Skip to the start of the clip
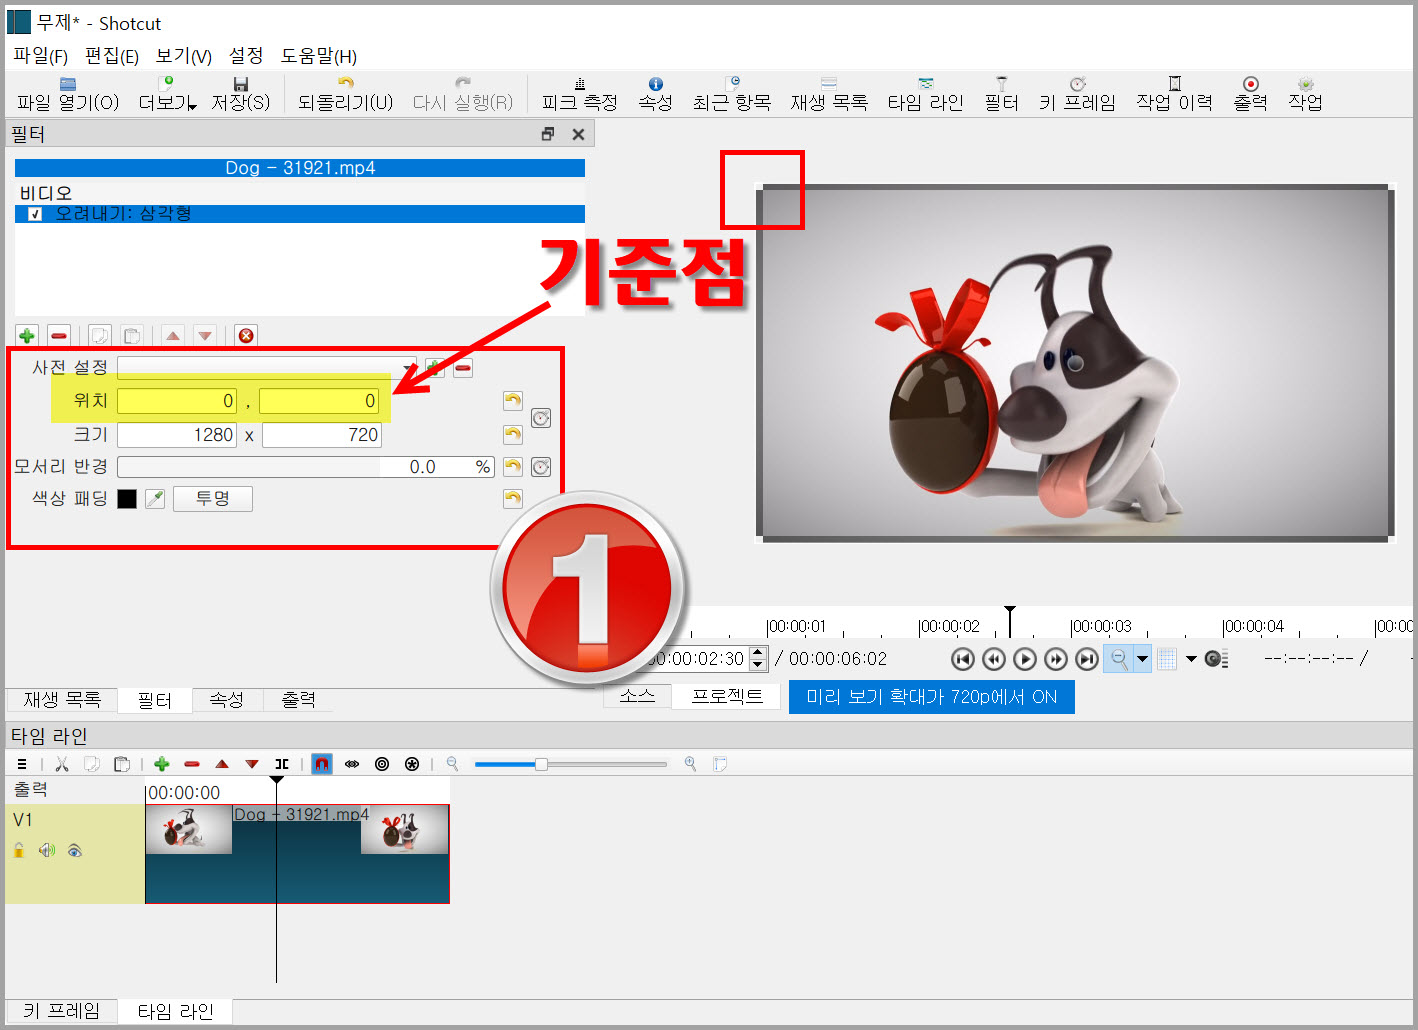1418x1030 pixels. click(963, 659)
